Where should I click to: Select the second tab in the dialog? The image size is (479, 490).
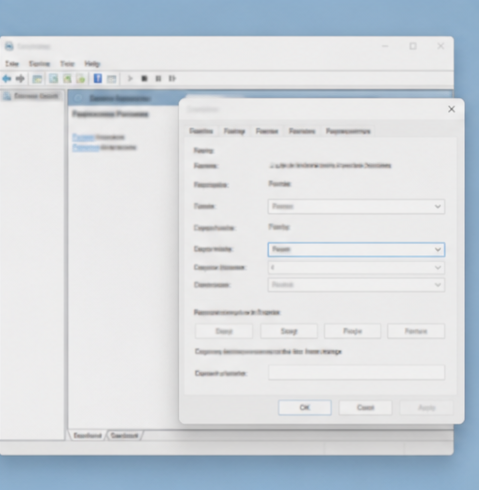pos(234,131)
